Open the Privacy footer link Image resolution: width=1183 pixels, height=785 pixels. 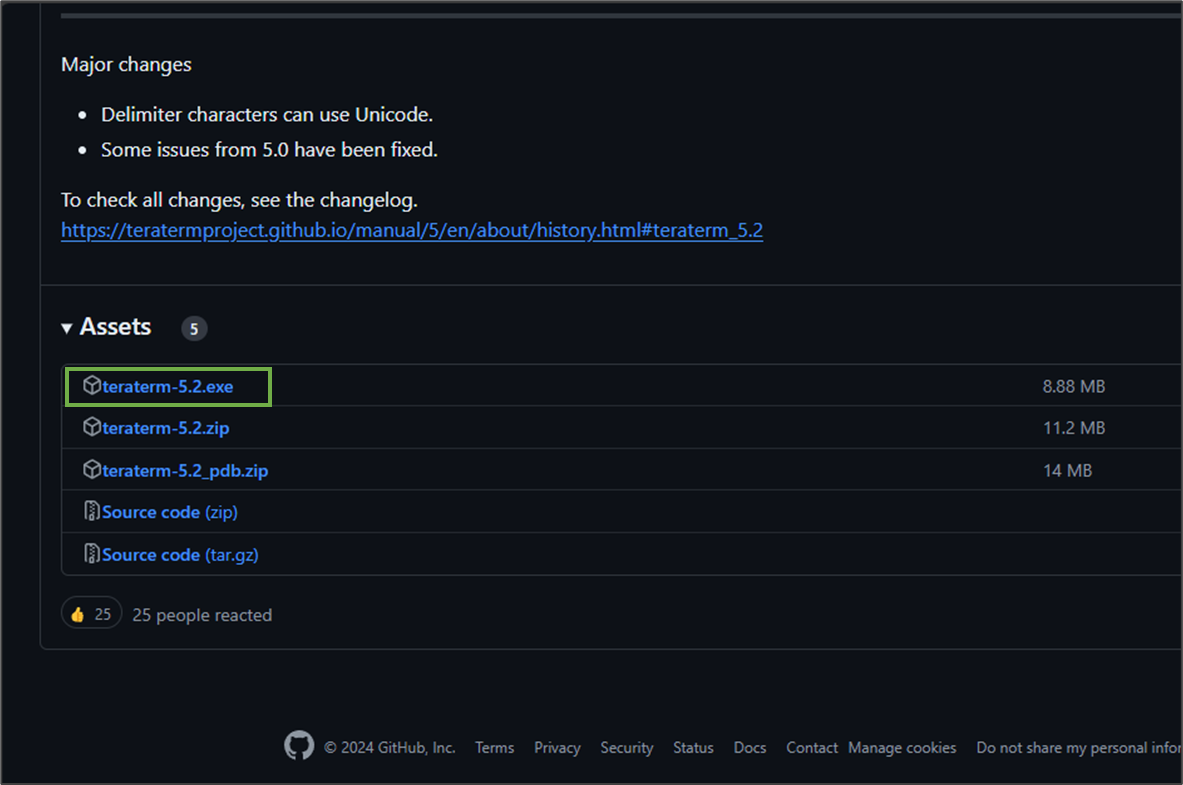coord(557,747)
